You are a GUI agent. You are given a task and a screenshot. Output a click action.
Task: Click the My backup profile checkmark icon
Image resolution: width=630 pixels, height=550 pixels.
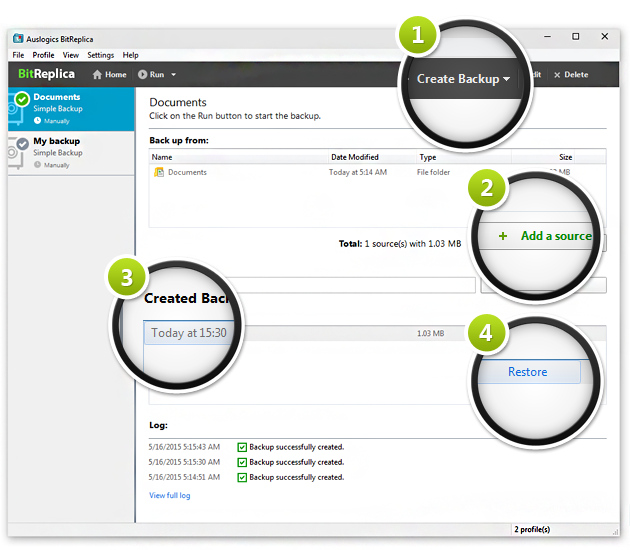click(x=22, y=143)
